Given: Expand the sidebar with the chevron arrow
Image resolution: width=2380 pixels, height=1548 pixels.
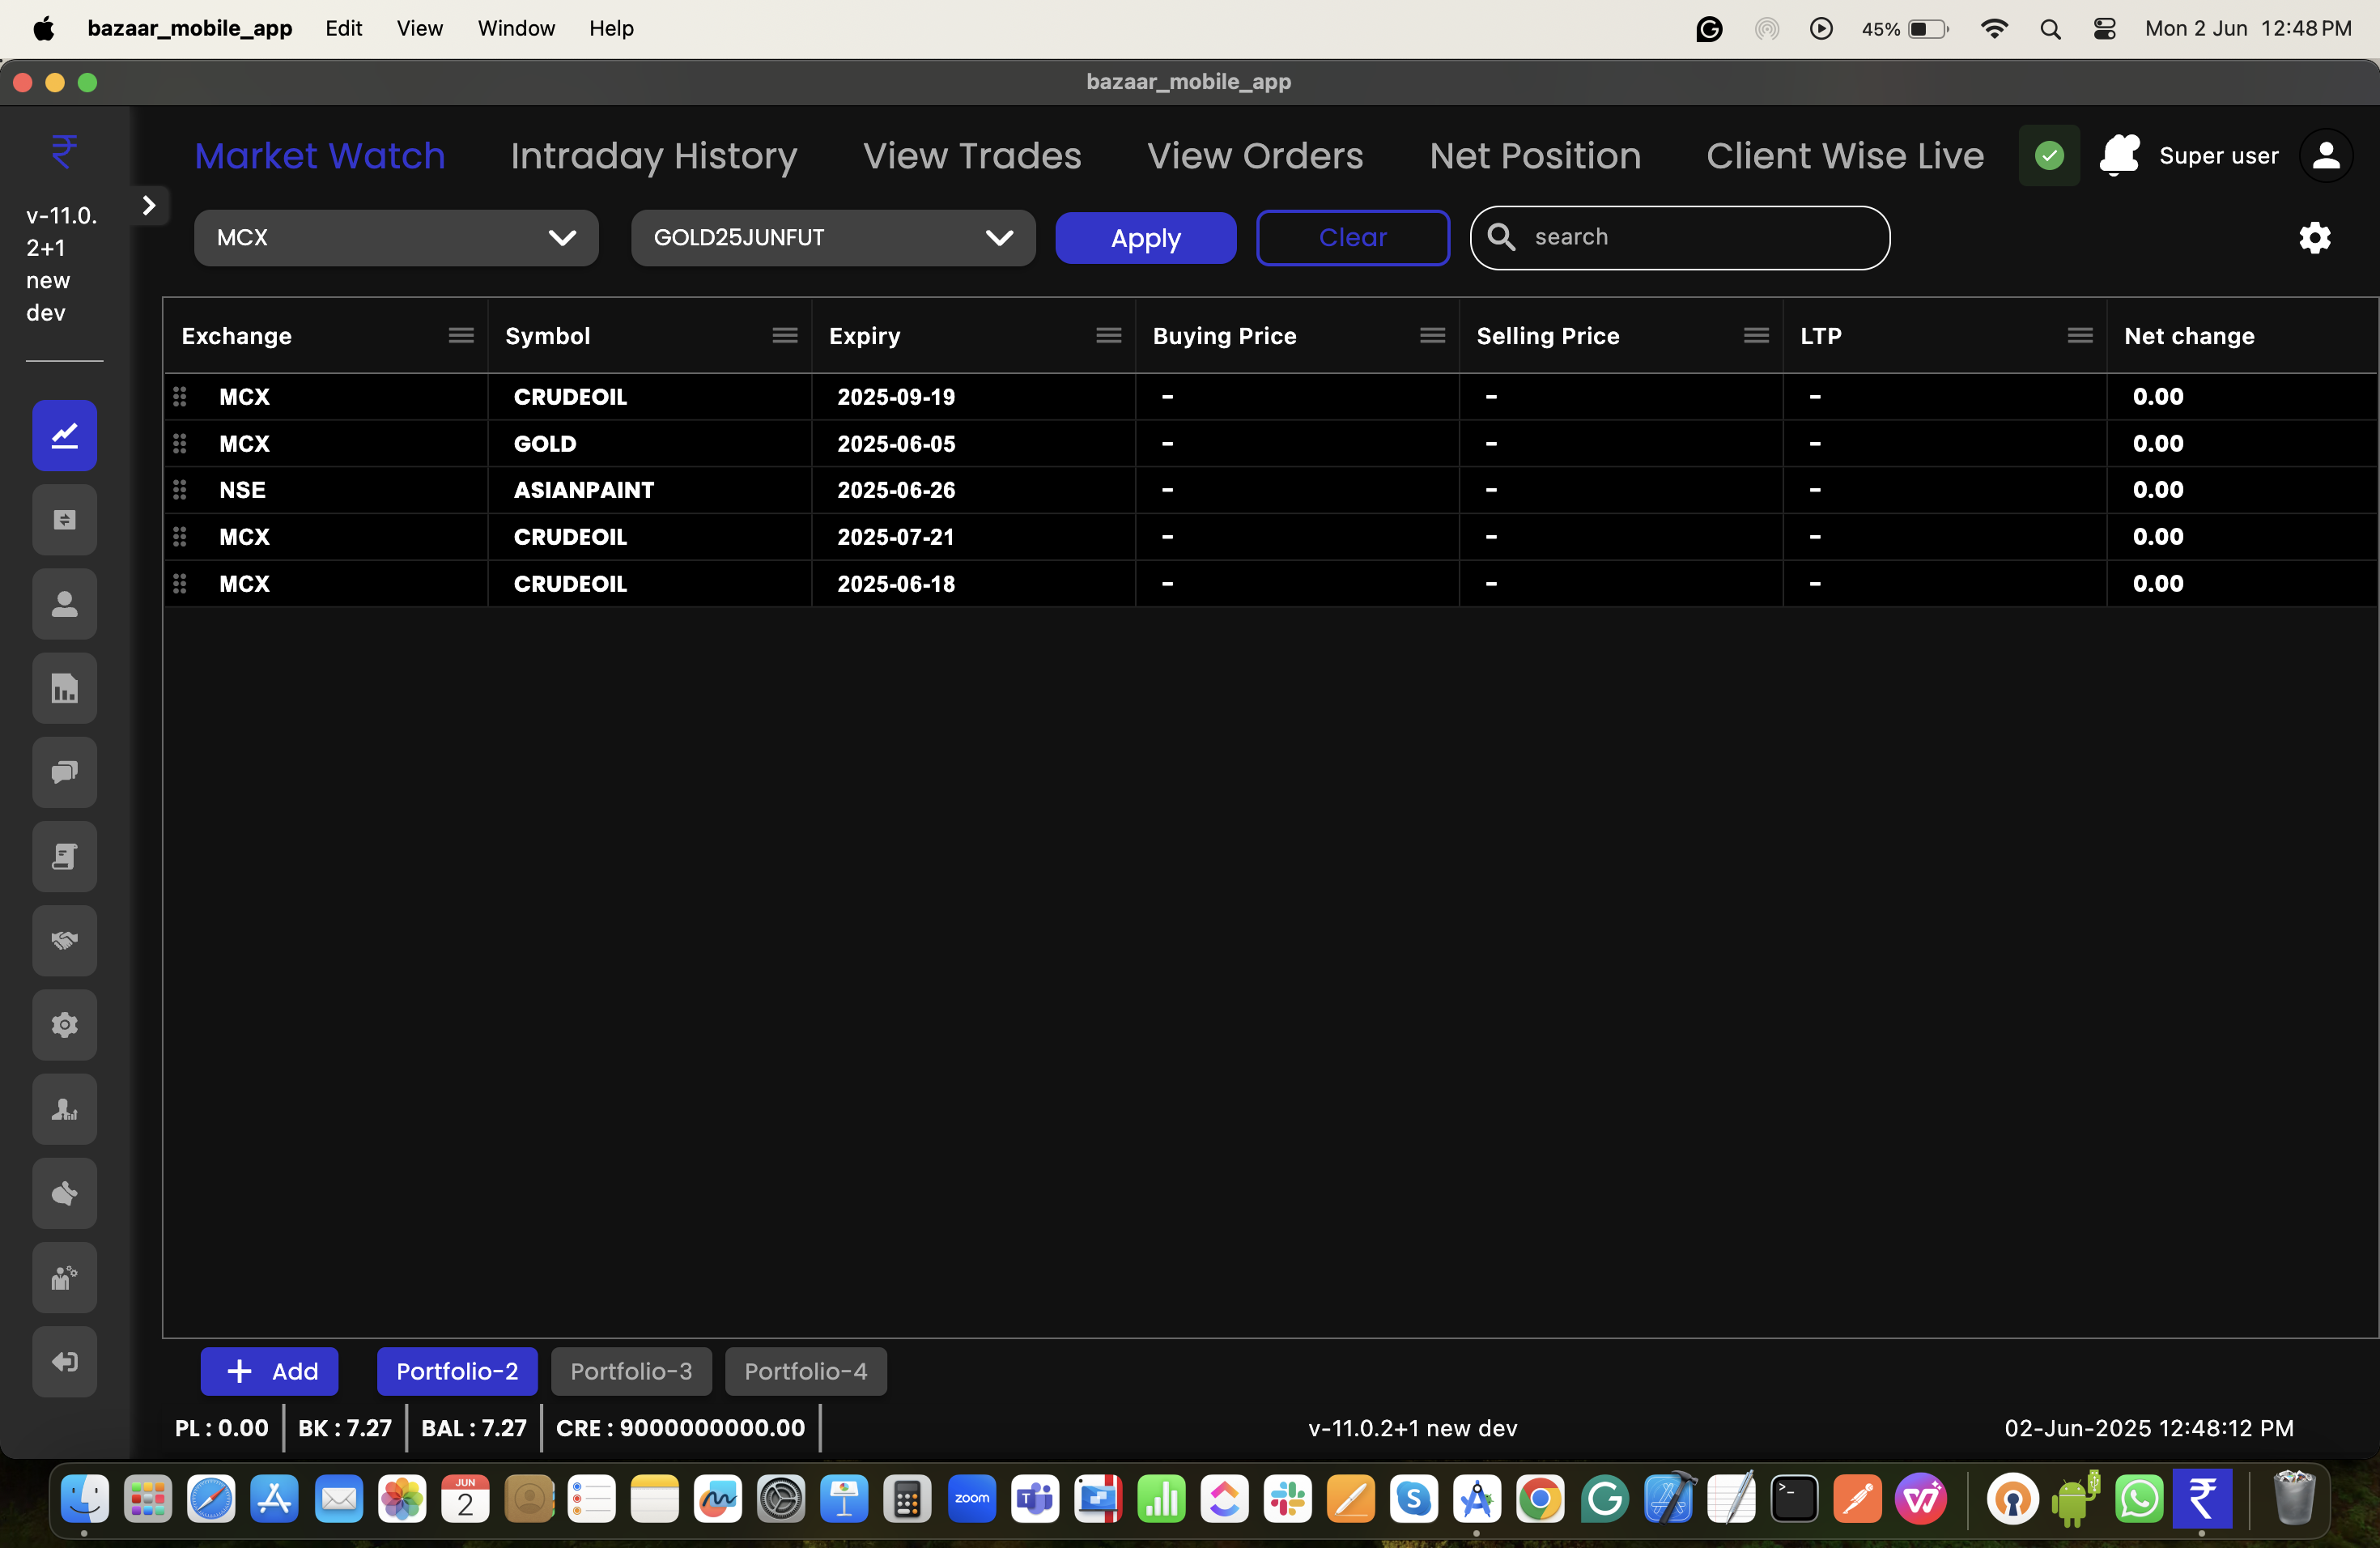Looking at the screenshot, I should pyautogui.click(x=149, y=206).
